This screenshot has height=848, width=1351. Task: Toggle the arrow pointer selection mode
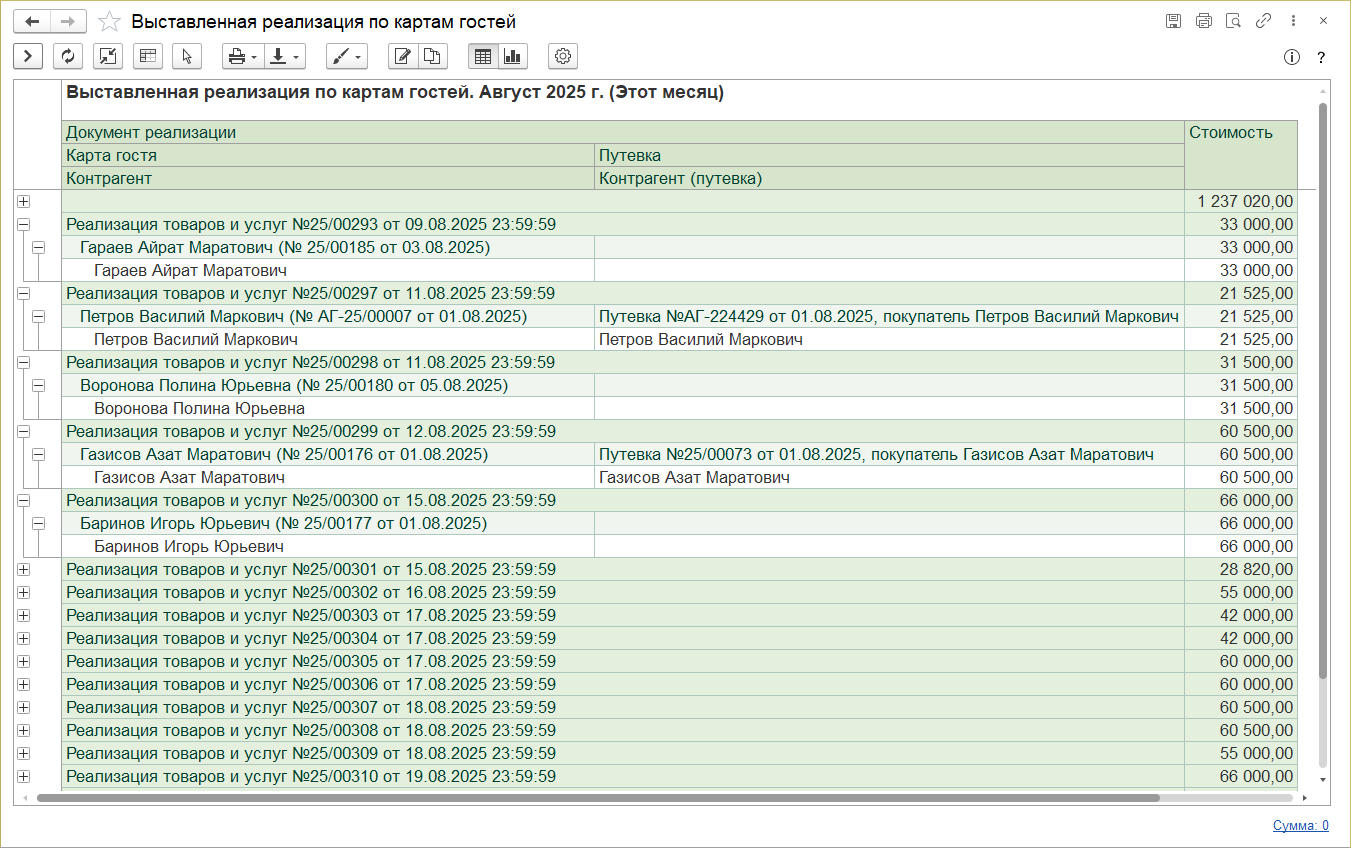point(187,56)
